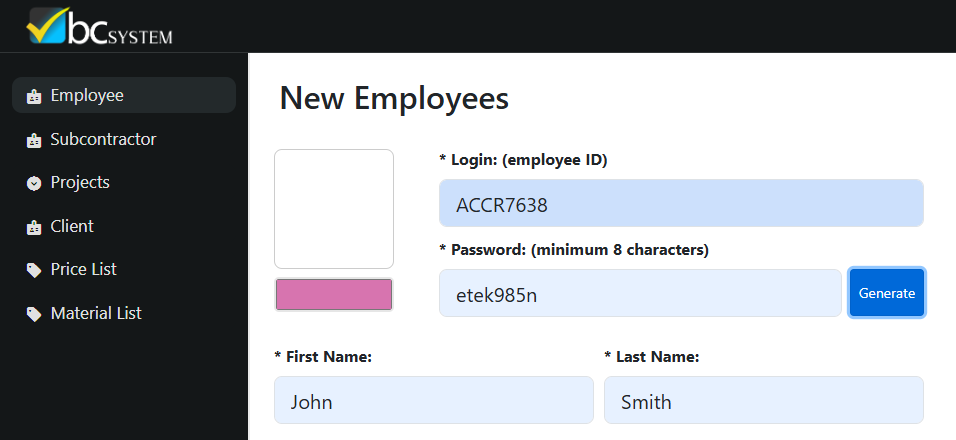Click the Projects clock icon

click(34, 183)
